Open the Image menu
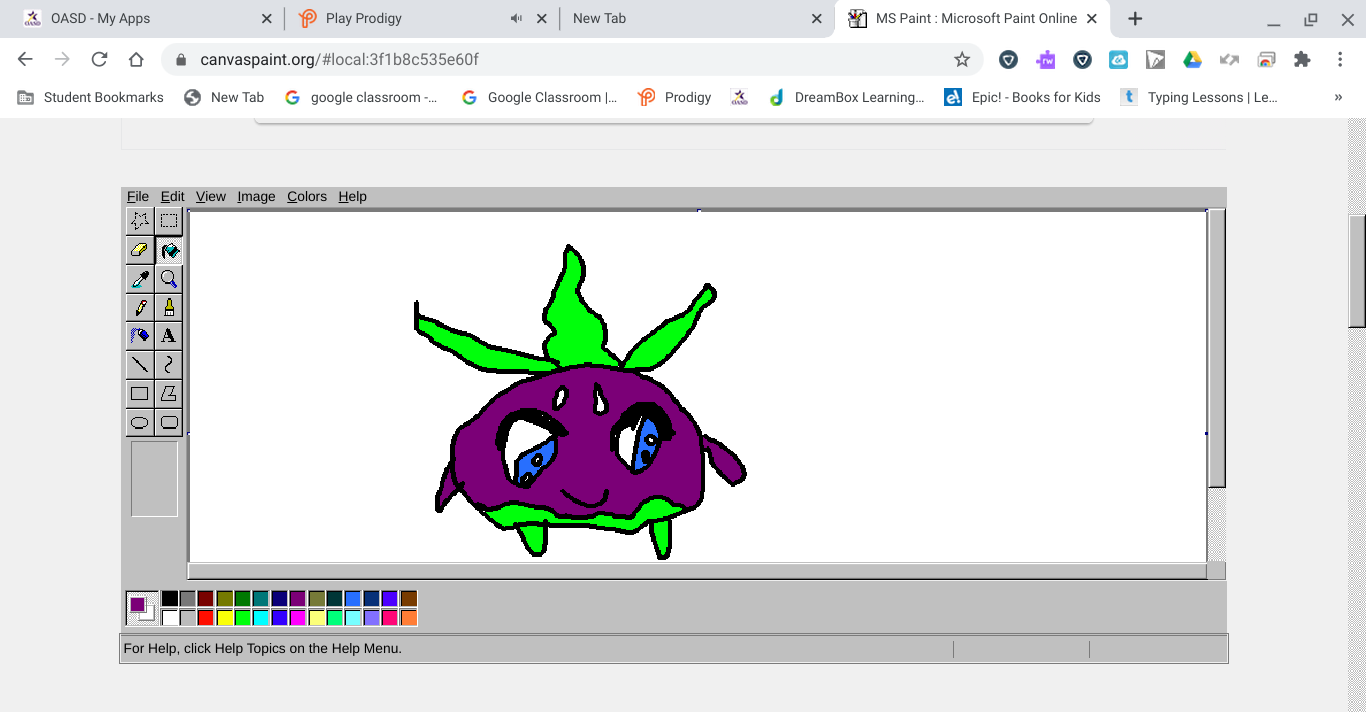Viewport: 1366px width, 712px height. (x=256, y=197)
